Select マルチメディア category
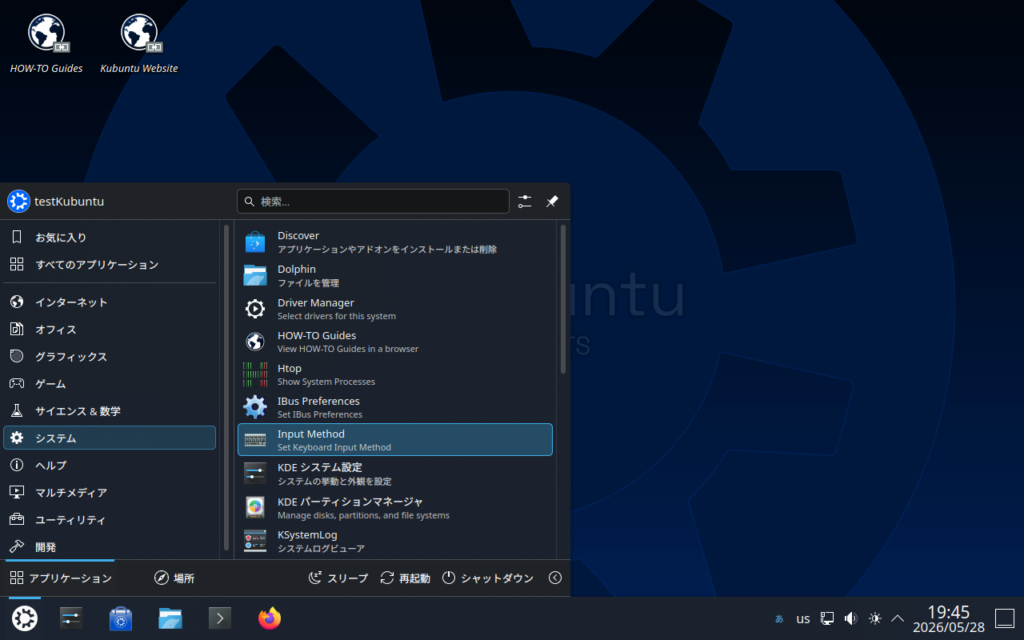The image size is (1024, 640). coord(109,492)
